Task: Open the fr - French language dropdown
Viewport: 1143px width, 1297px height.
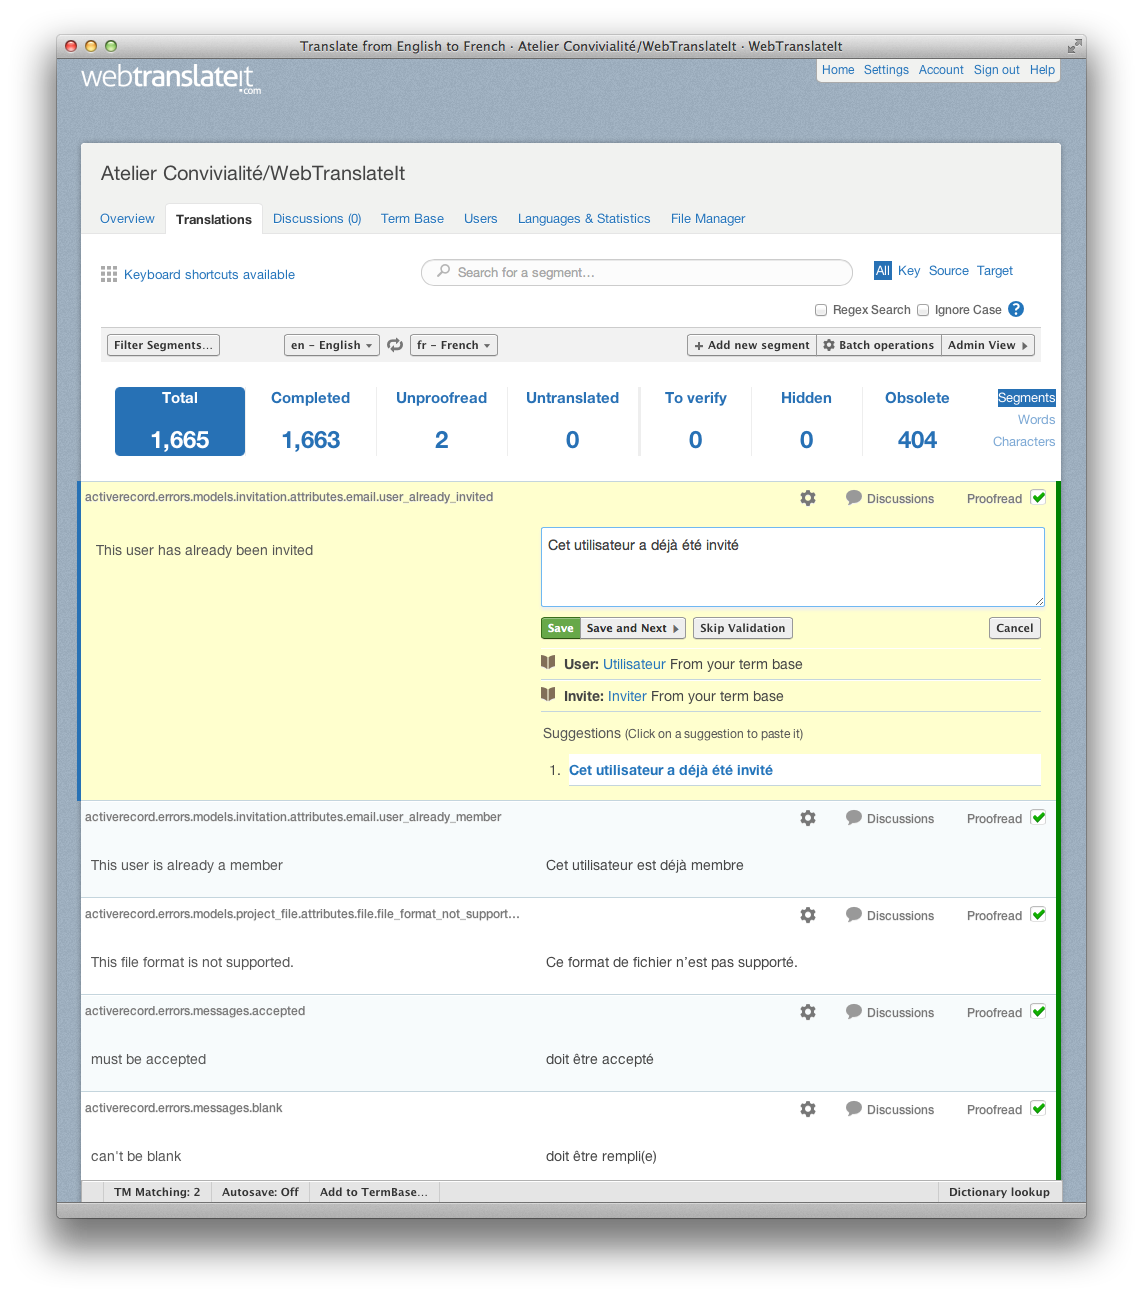Action: pyautogui.click(x=454, y=345)
